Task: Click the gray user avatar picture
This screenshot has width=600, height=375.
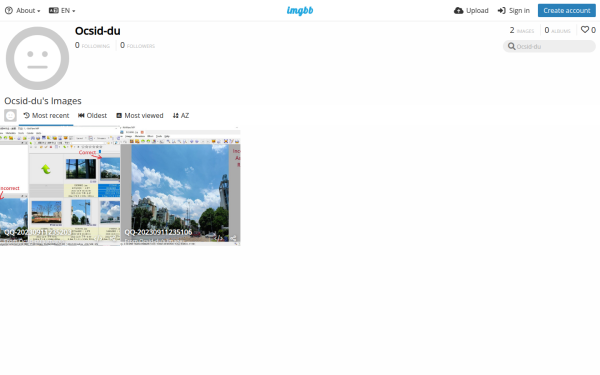Action: [x=38, y=58]
